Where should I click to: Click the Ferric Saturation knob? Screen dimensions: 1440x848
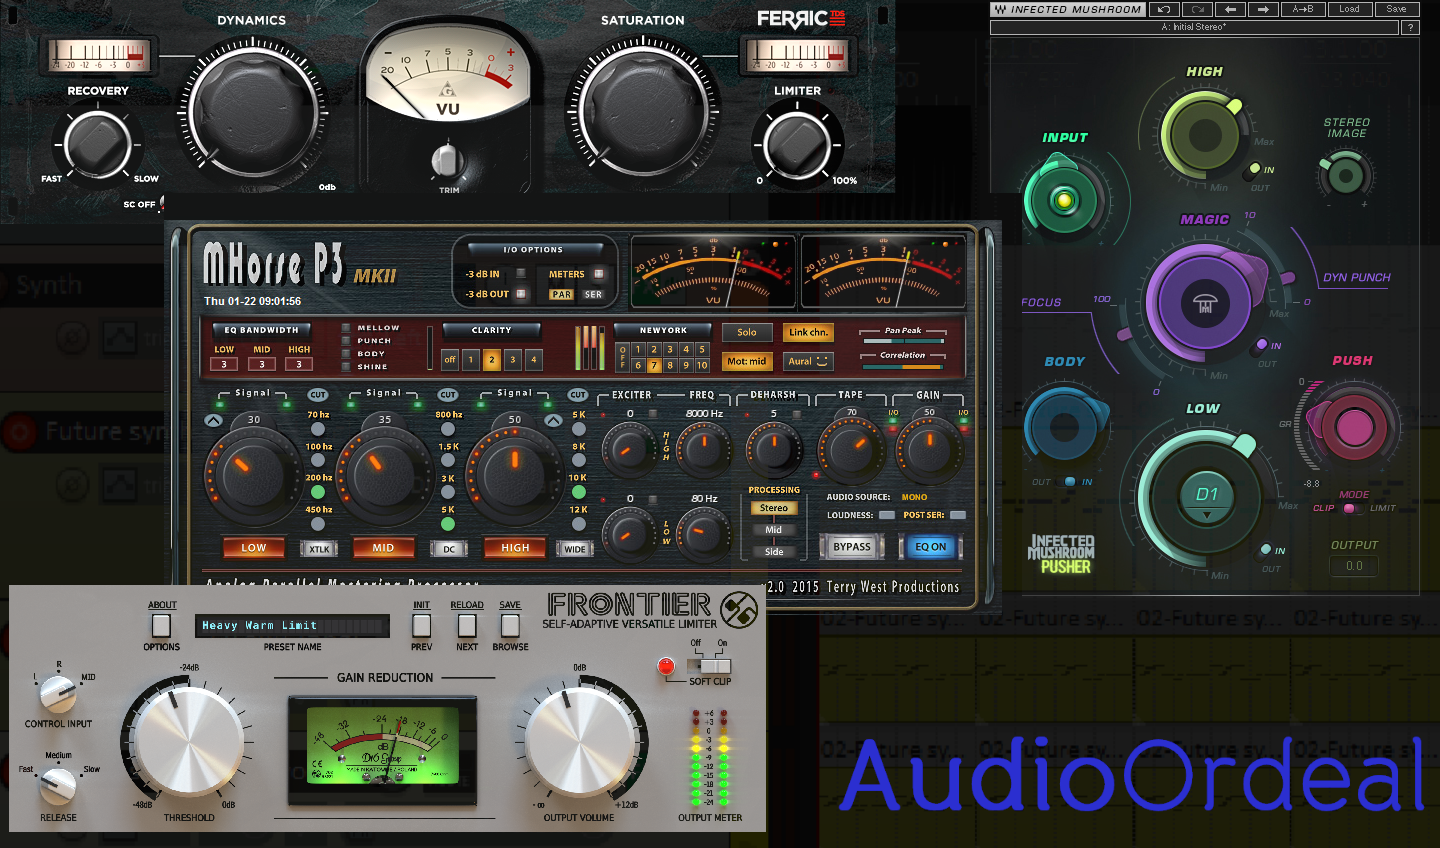coord(643,109)
